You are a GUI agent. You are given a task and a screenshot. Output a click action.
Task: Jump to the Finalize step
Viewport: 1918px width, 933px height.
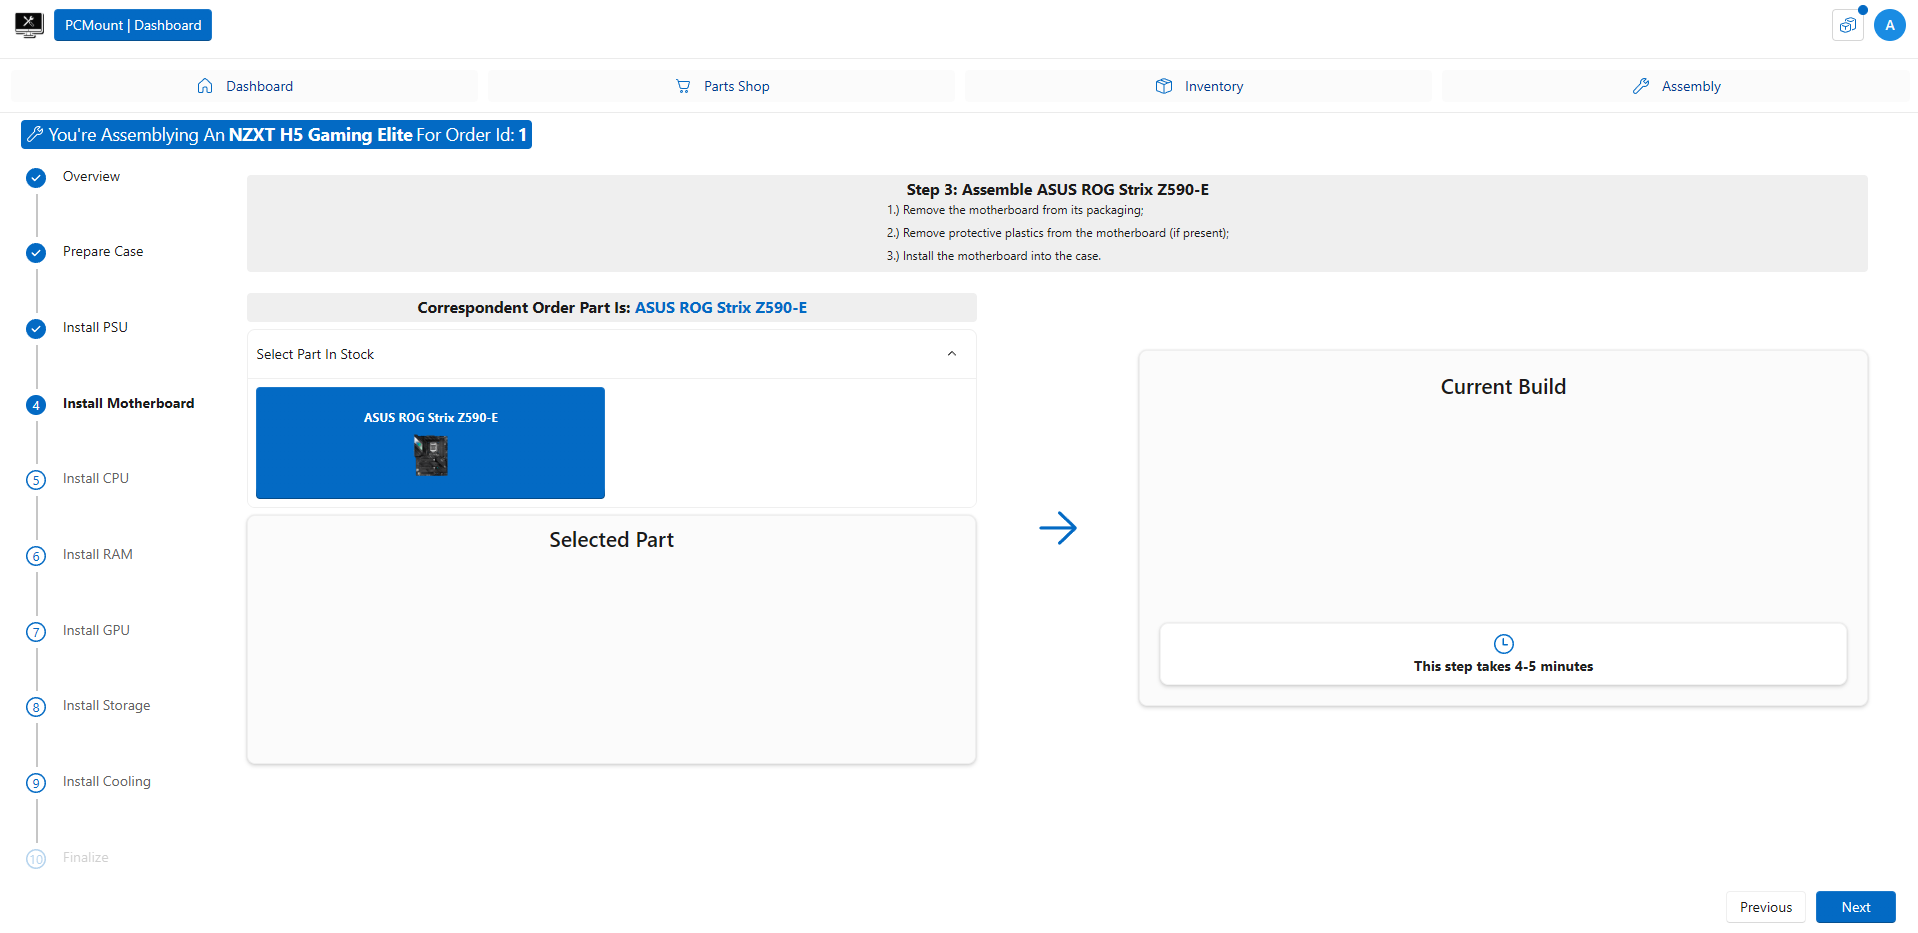[86, 858]
